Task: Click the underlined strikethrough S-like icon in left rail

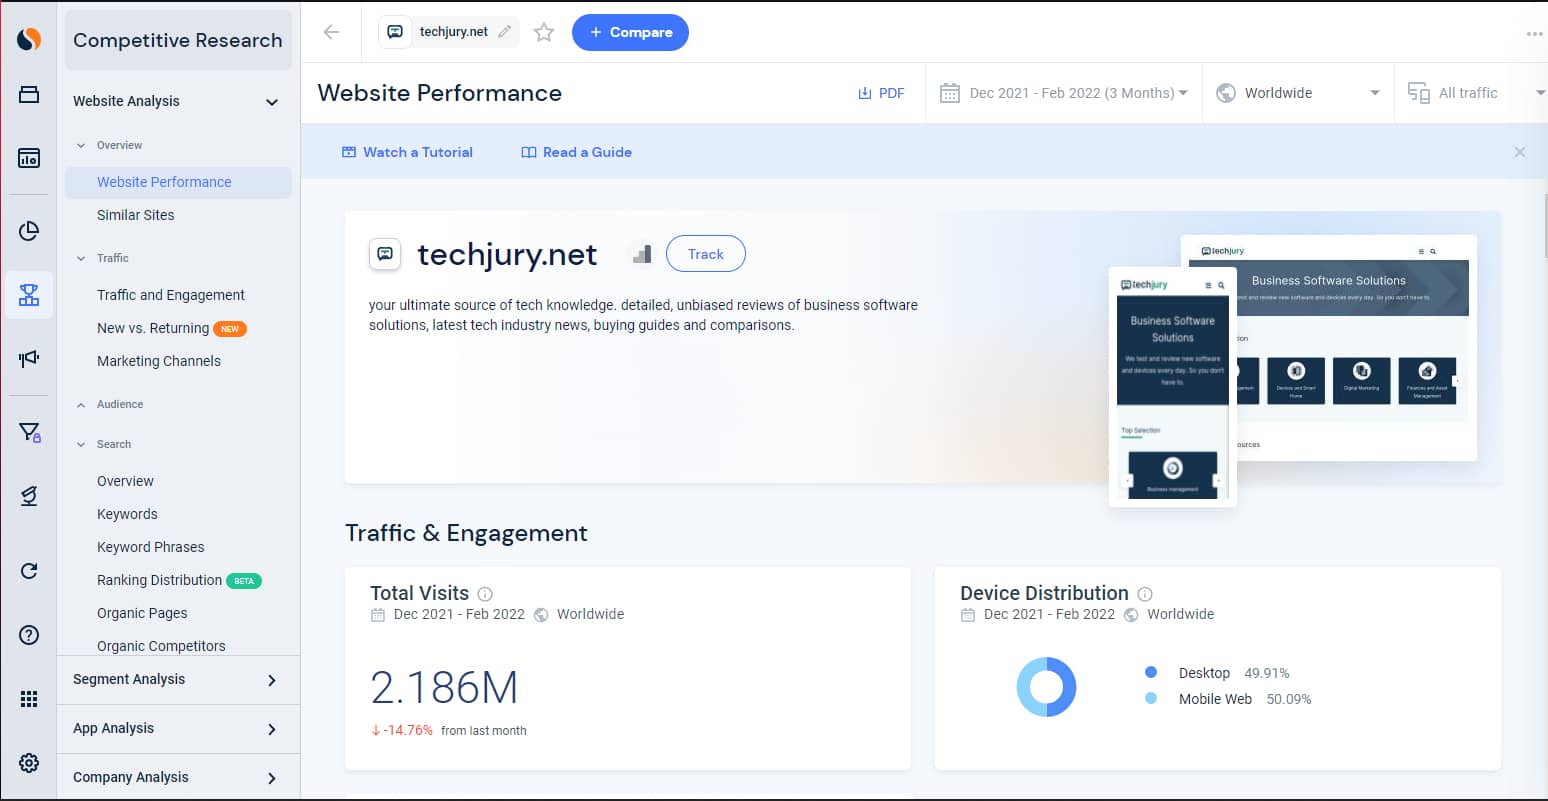Action: [29, 496]
